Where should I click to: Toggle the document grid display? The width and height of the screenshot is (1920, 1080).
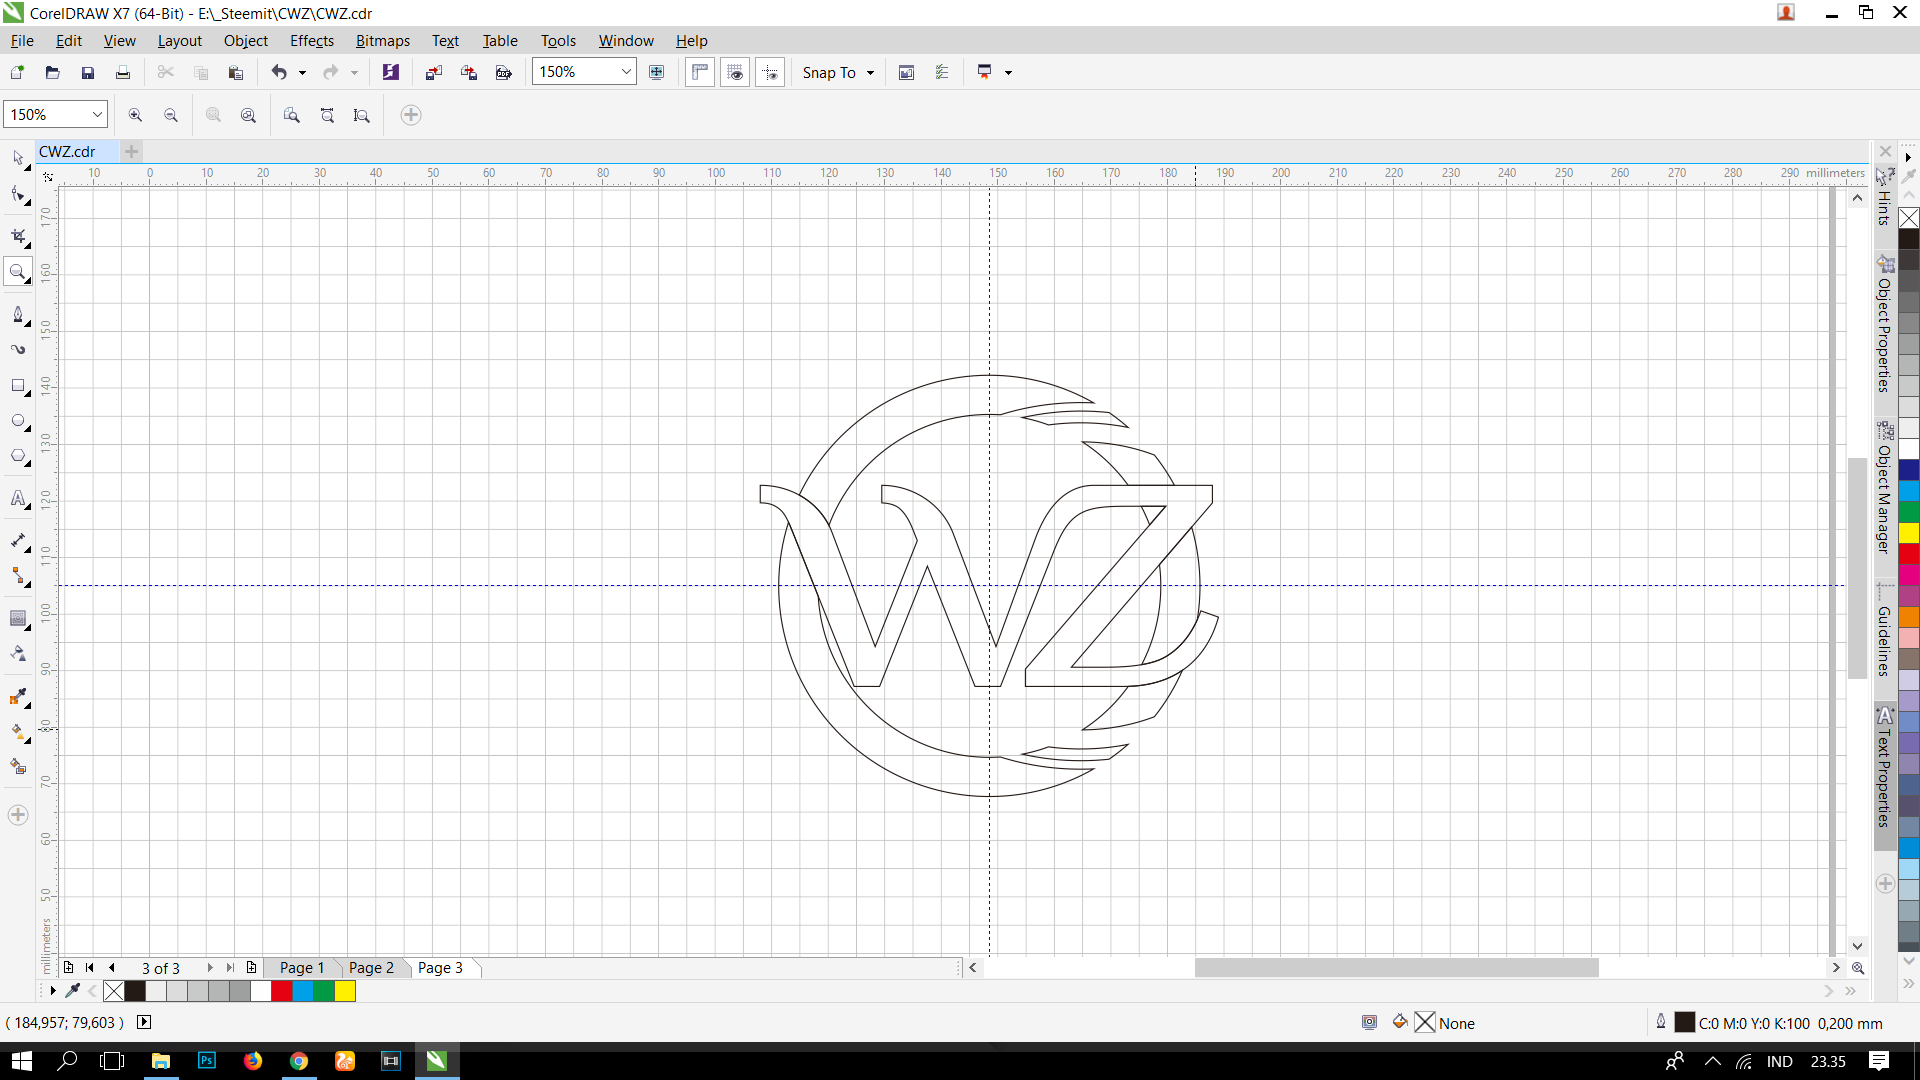(x=735, y=72)
